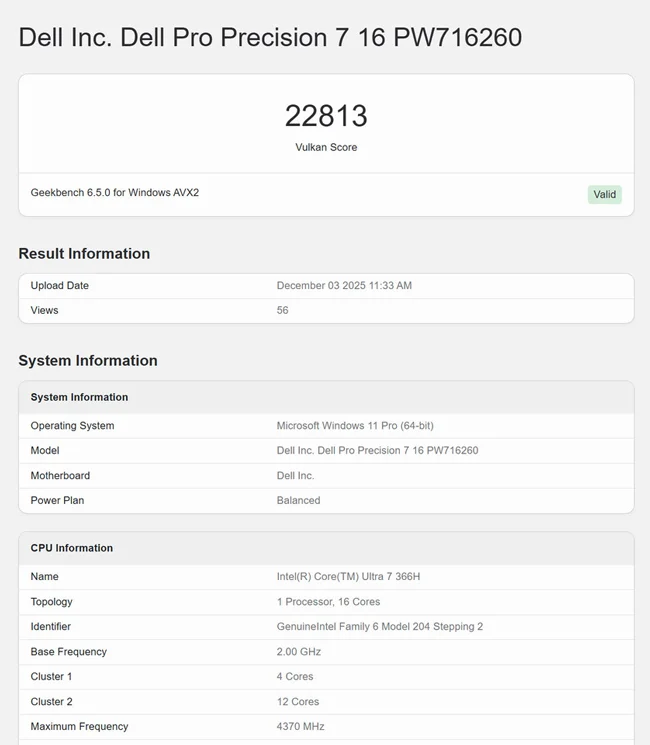650x745 pixels.
Task: Click the Views label
Action: click(44, 310)
